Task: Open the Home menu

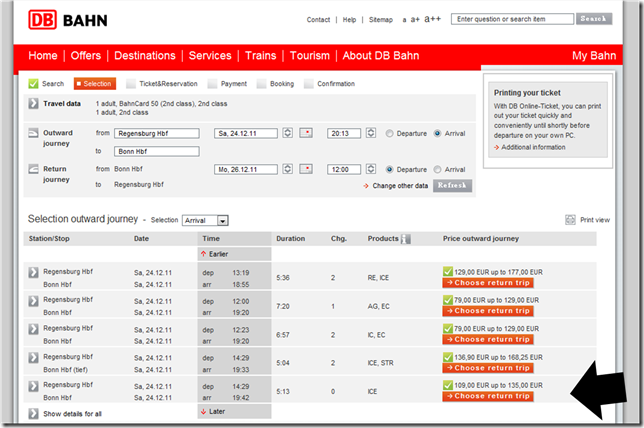Action: (x=43, y=55)
